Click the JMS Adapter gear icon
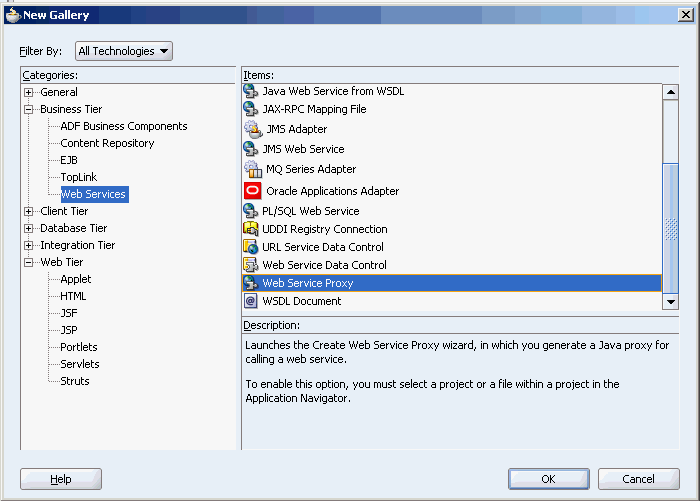 click(x=253, y=129)
